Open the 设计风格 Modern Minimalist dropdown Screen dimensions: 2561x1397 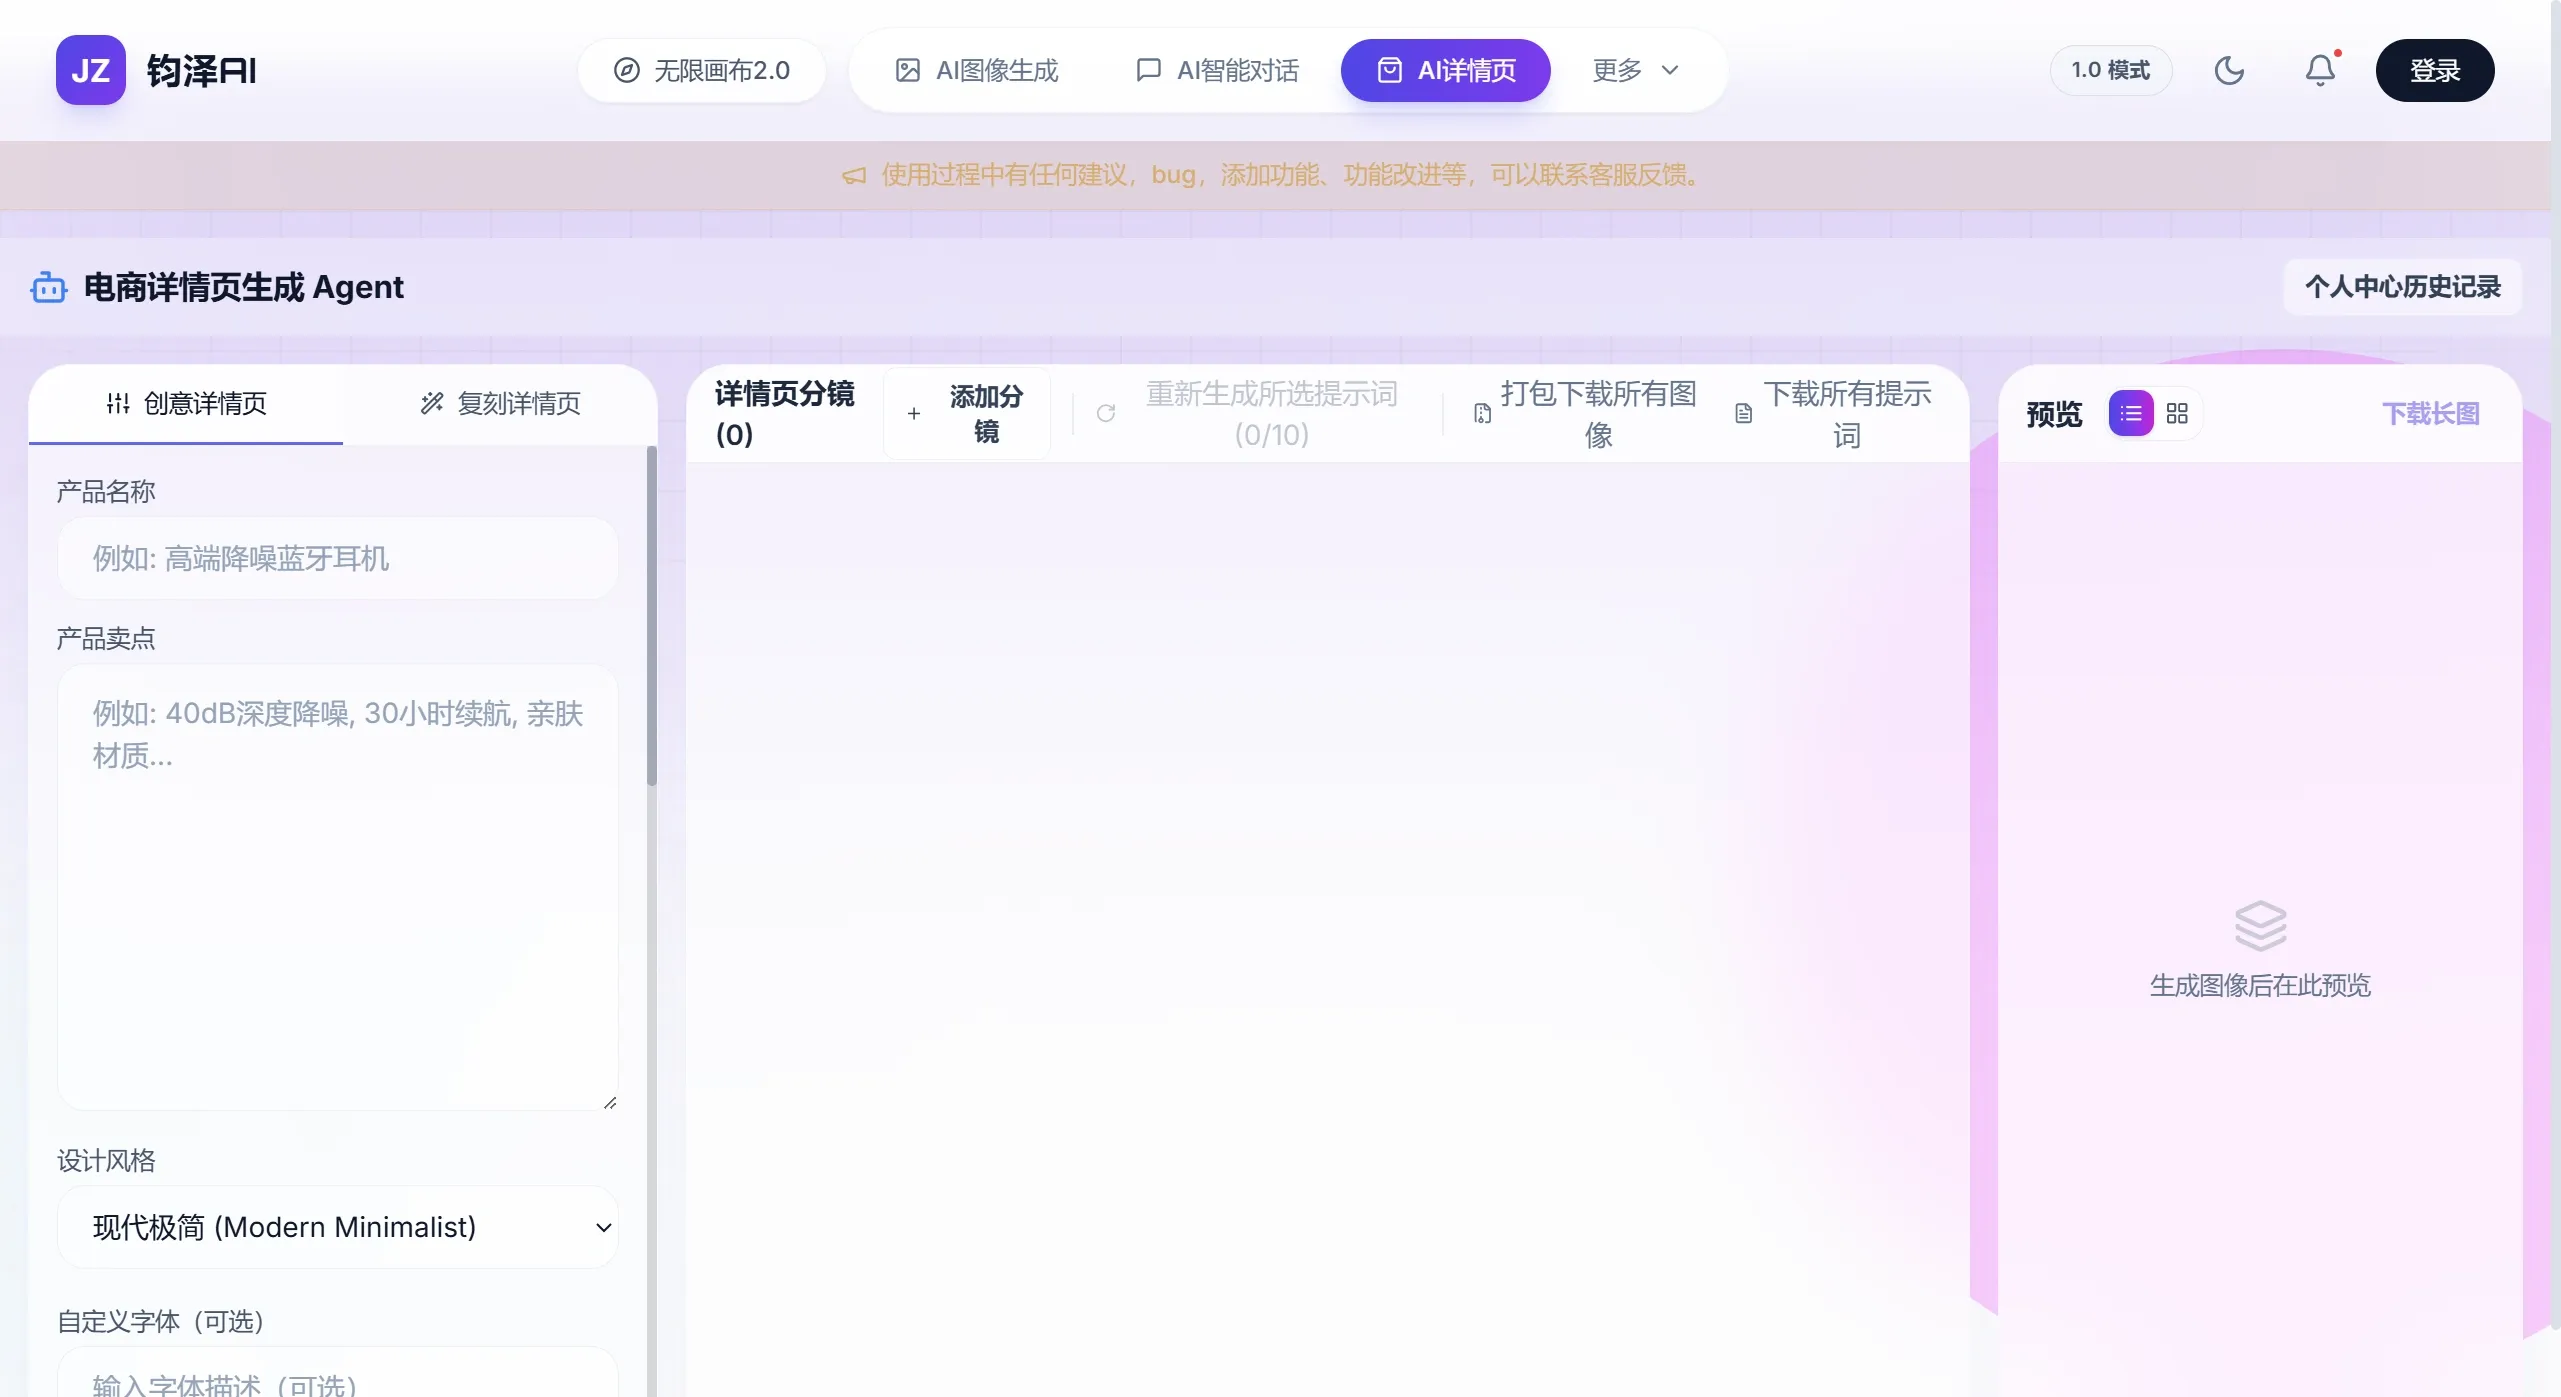[337, 1227]
